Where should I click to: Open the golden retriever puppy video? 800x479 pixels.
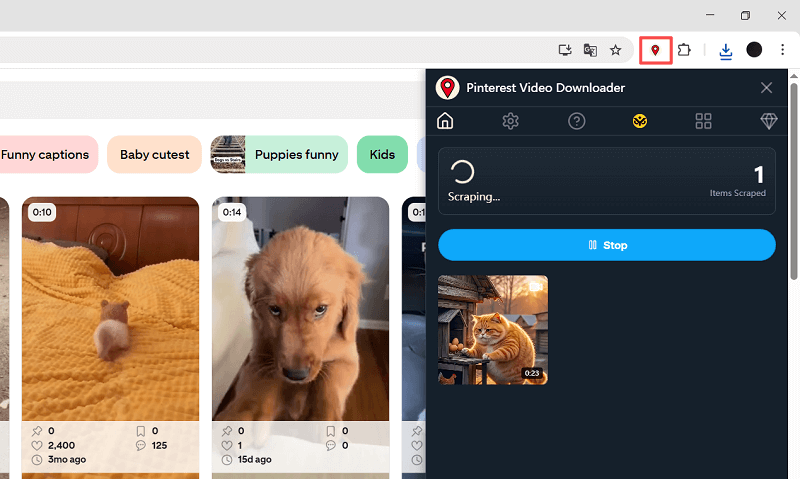pos(301,309)
